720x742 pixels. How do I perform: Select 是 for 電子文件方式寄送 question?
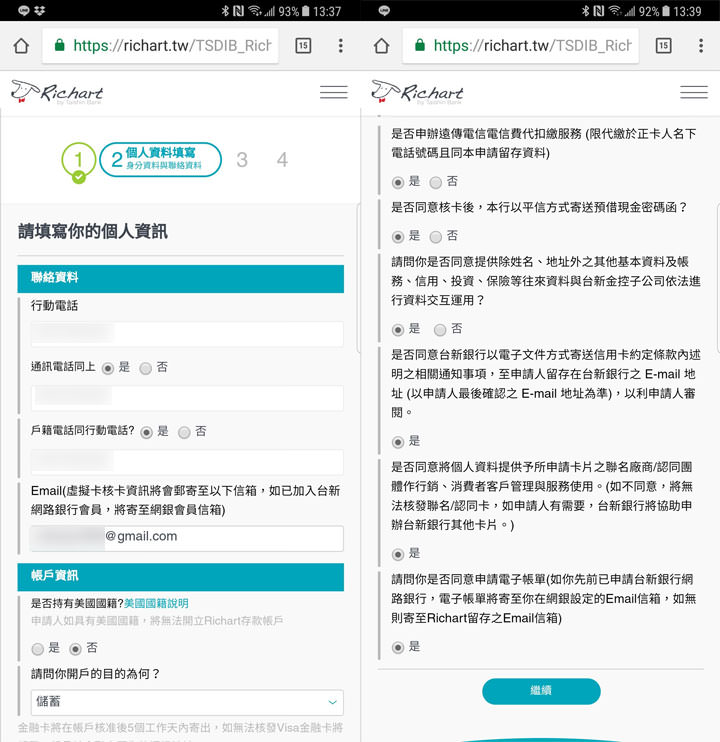coord(398,442)
